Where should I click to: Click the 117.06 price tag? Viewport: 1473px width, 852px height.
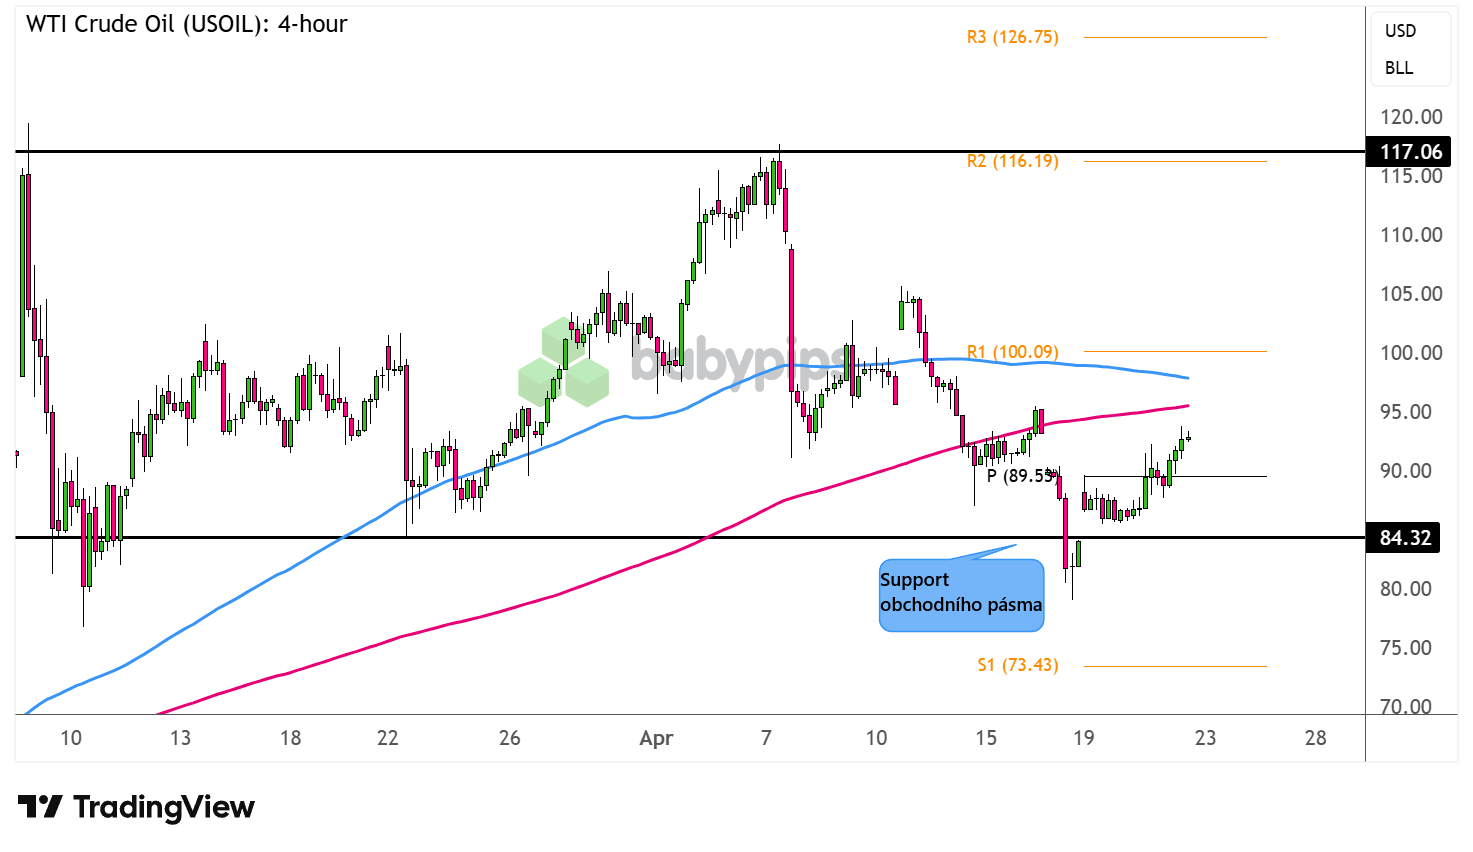tap(1410, 152)
